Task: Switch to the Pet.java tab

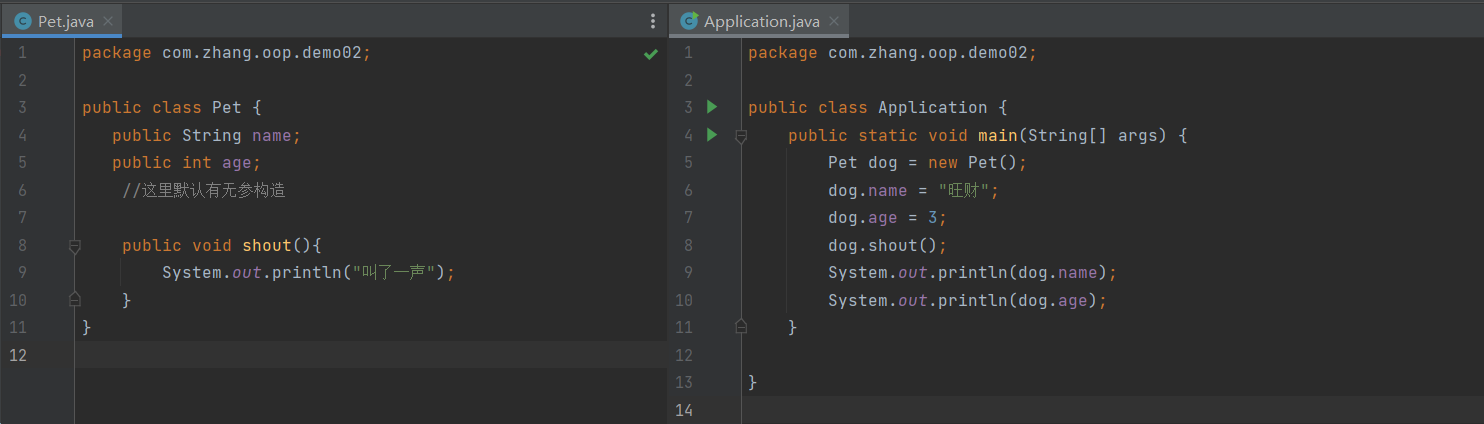Action: click(x=62, y=21)
